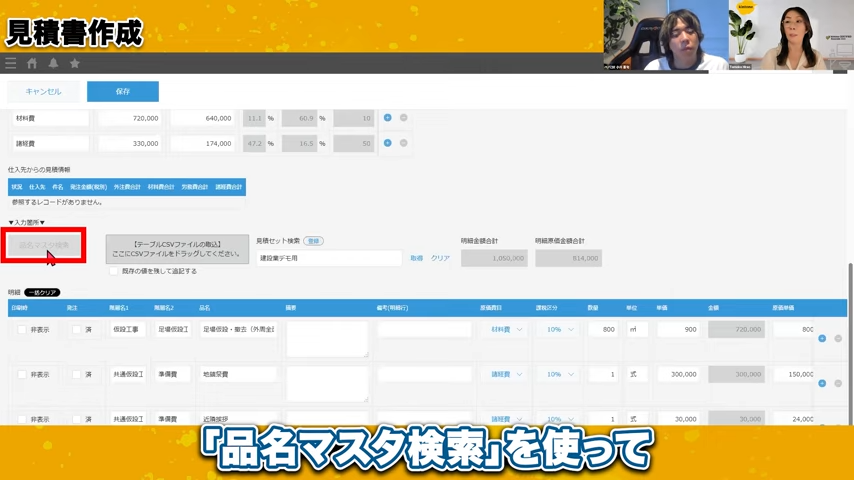The image size is (854, 480).
Task: Add a row after 材料費 cost row
Action: coord(387,118)
